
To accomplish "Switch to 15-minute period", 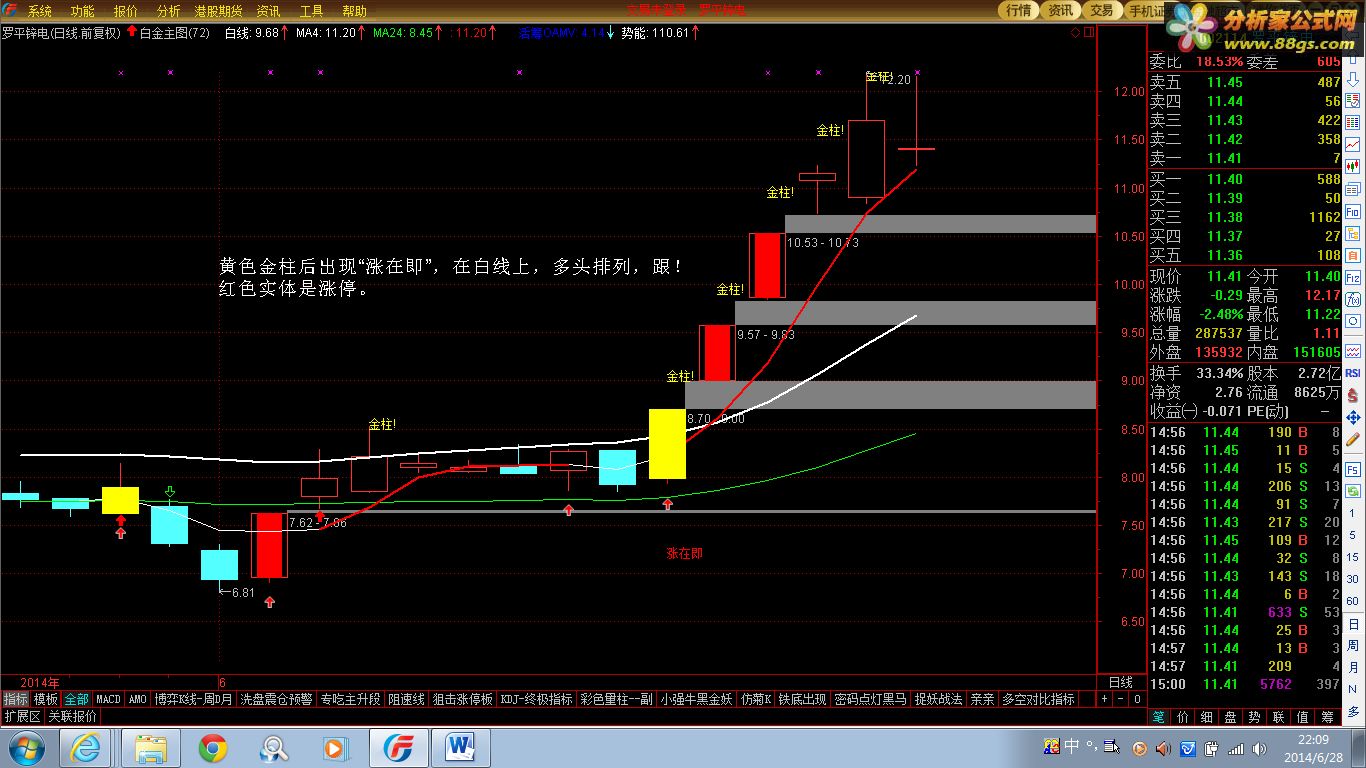I will pyautogui.click(x=1353, y=557).
